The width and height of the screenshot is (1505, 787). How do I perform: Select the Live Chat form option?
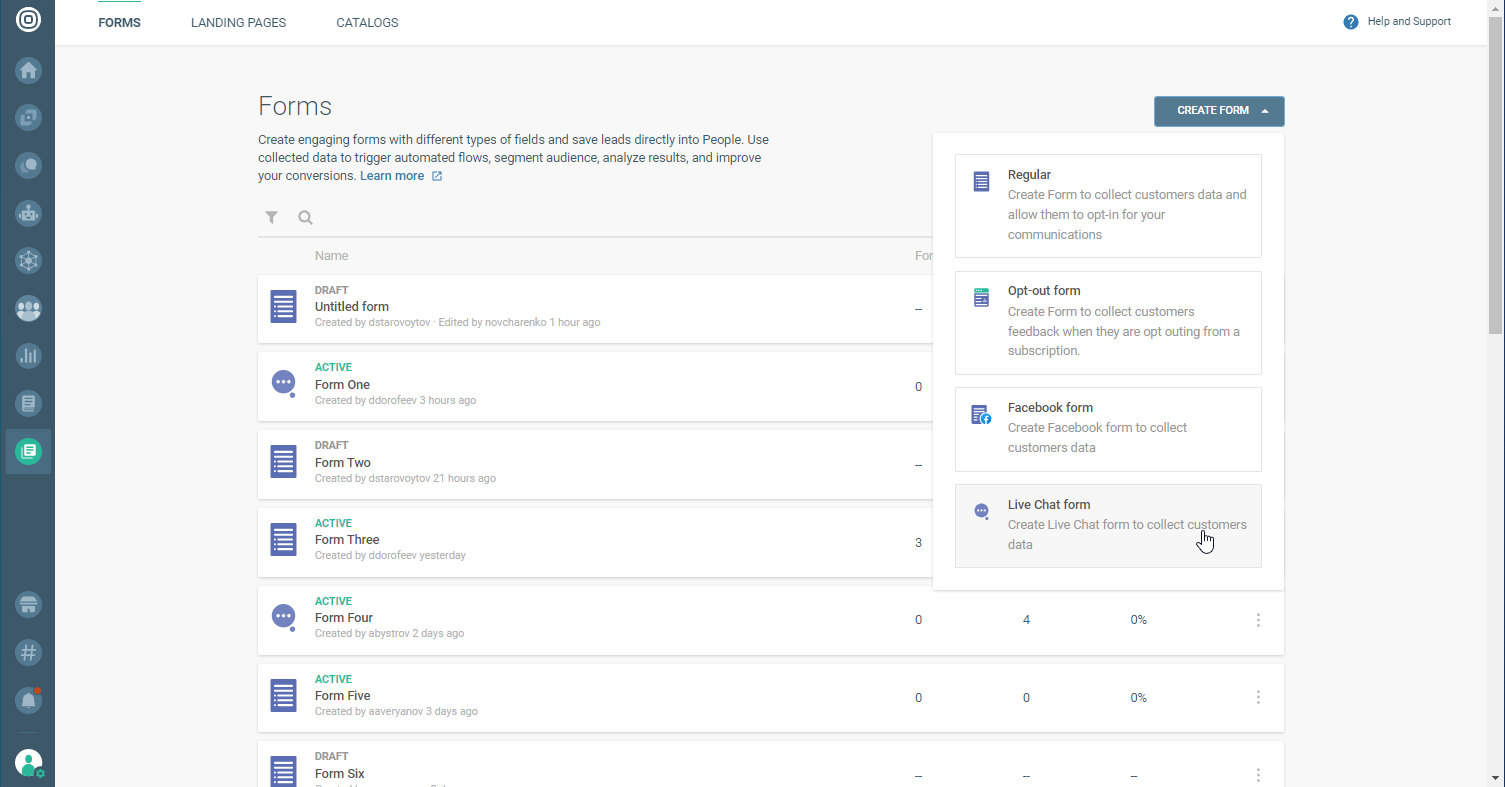point(1107,525)
